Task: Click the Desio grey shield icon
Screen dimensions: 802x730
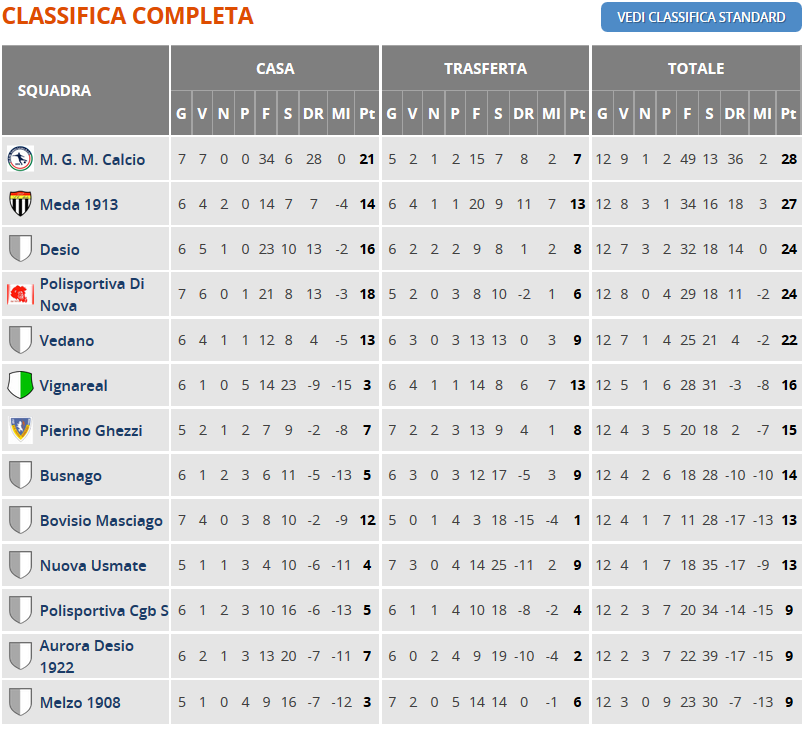Action: (x=20, y=249)
